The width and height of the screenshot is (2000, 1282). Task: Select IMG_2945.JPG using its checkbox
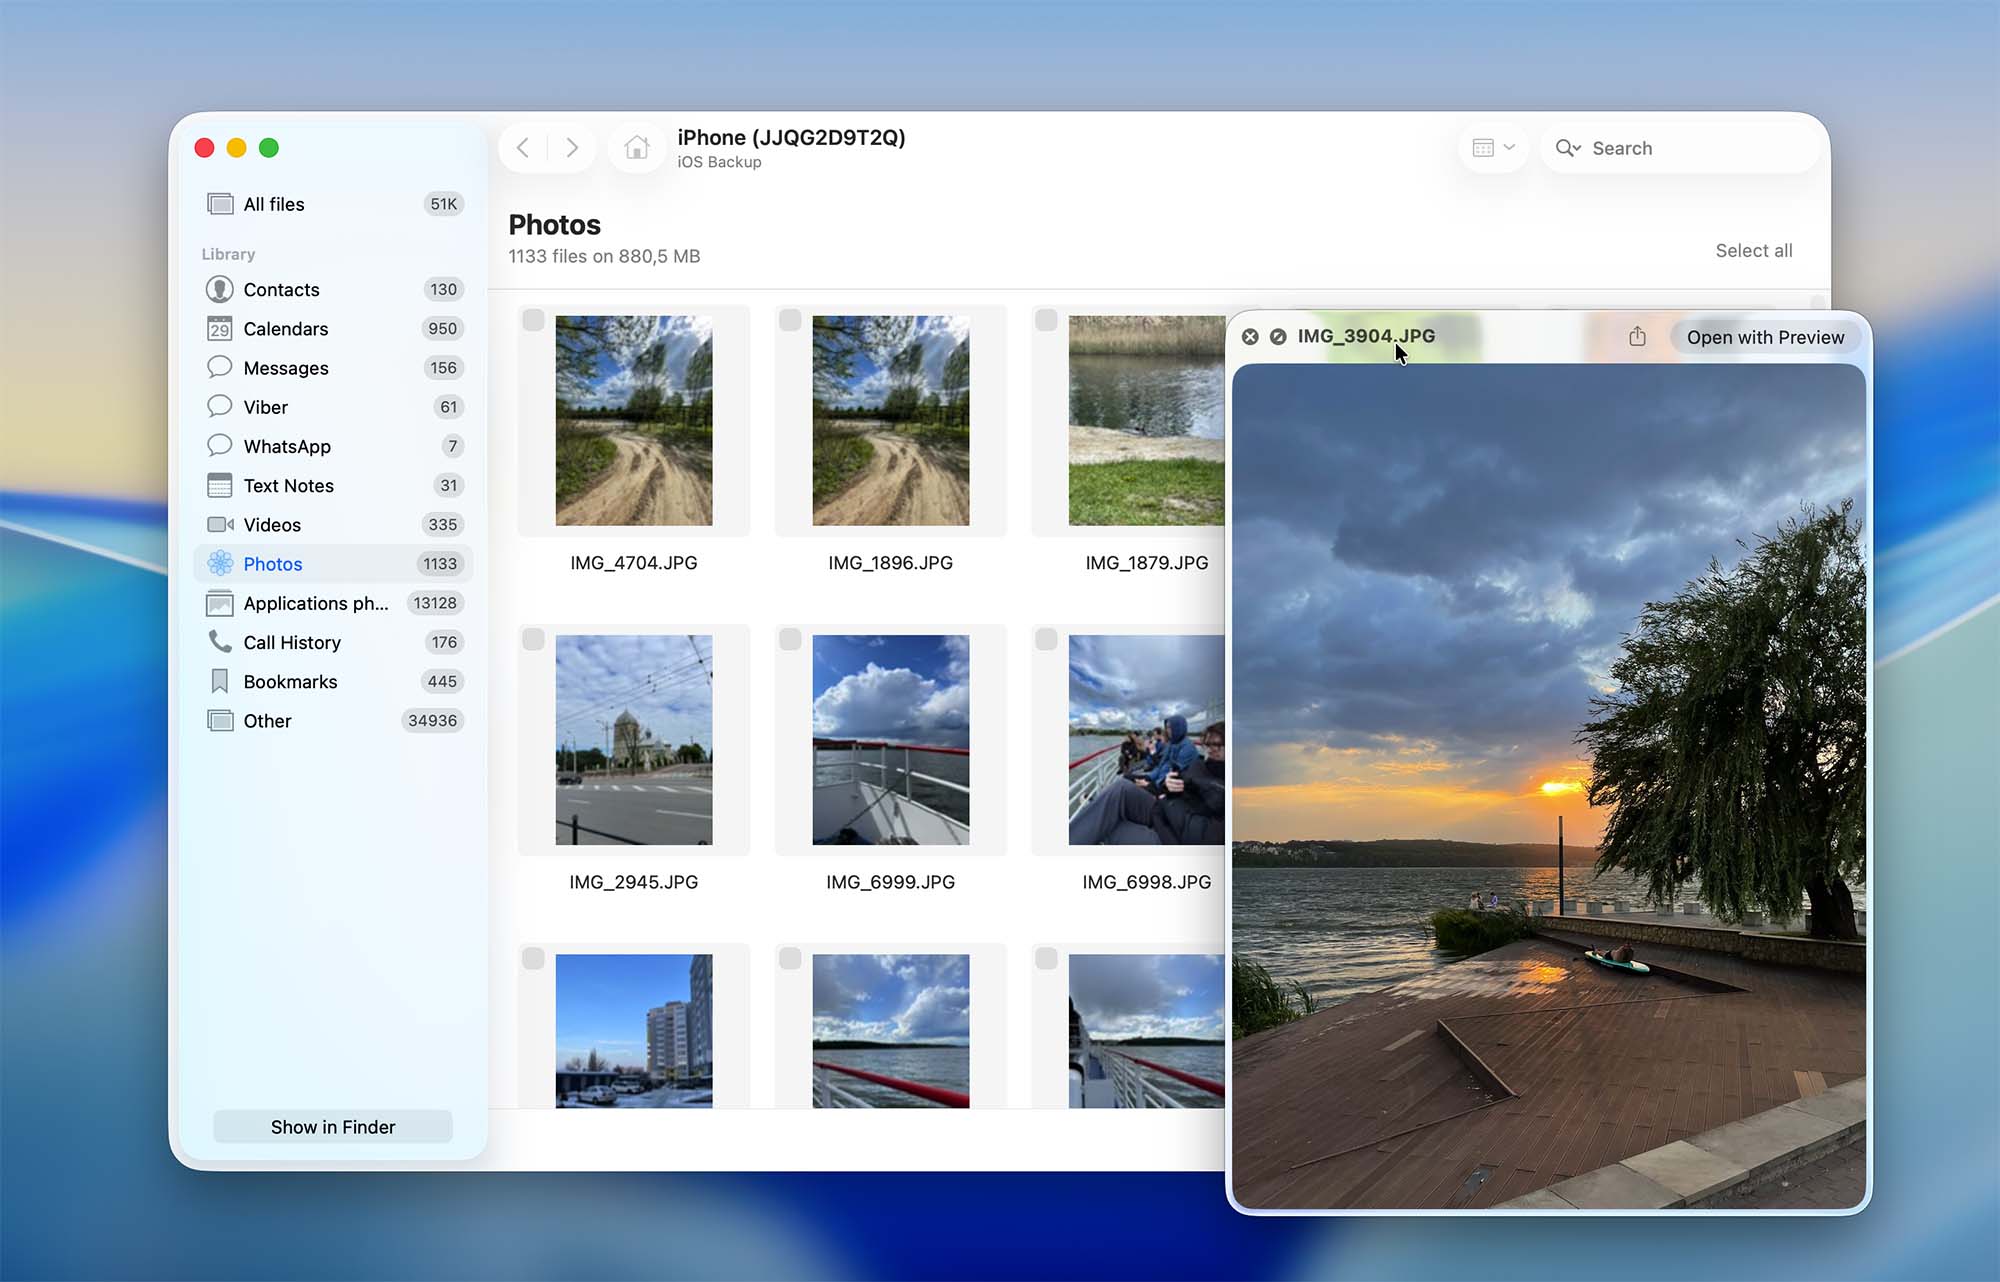click(x=534, y=639)
